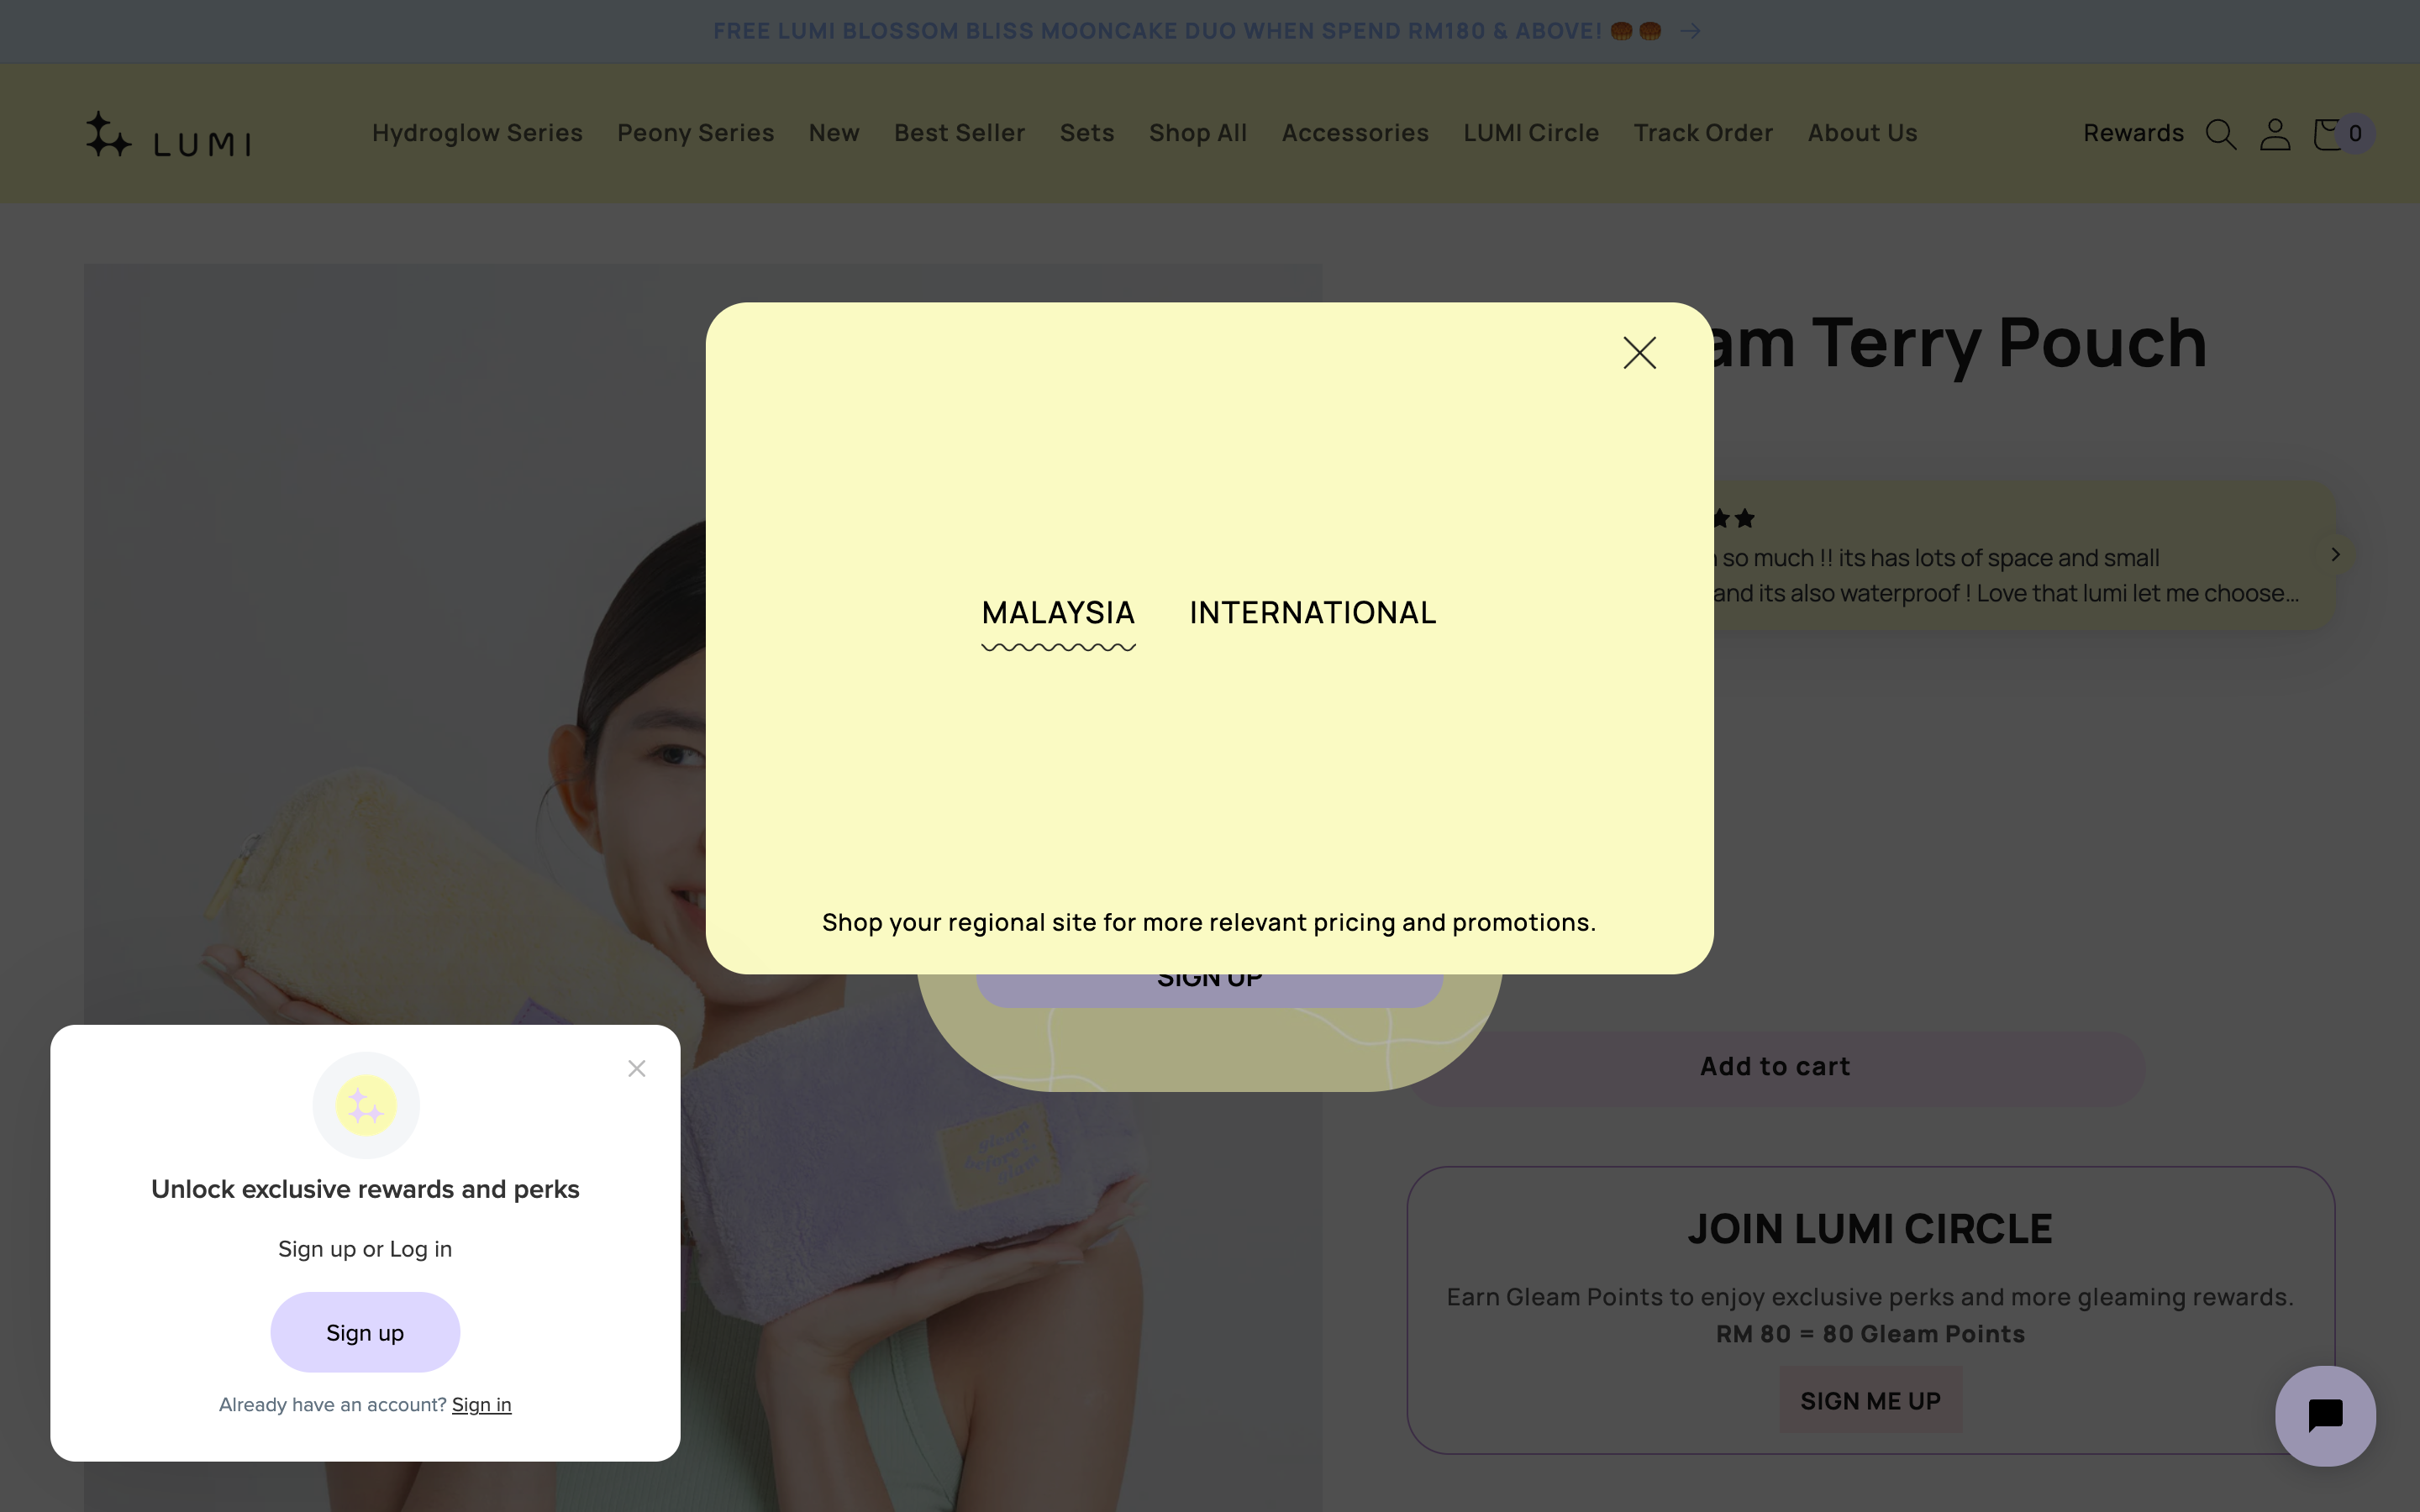
Task: Click the Rewards link in header
Action: pos(2133,133)
